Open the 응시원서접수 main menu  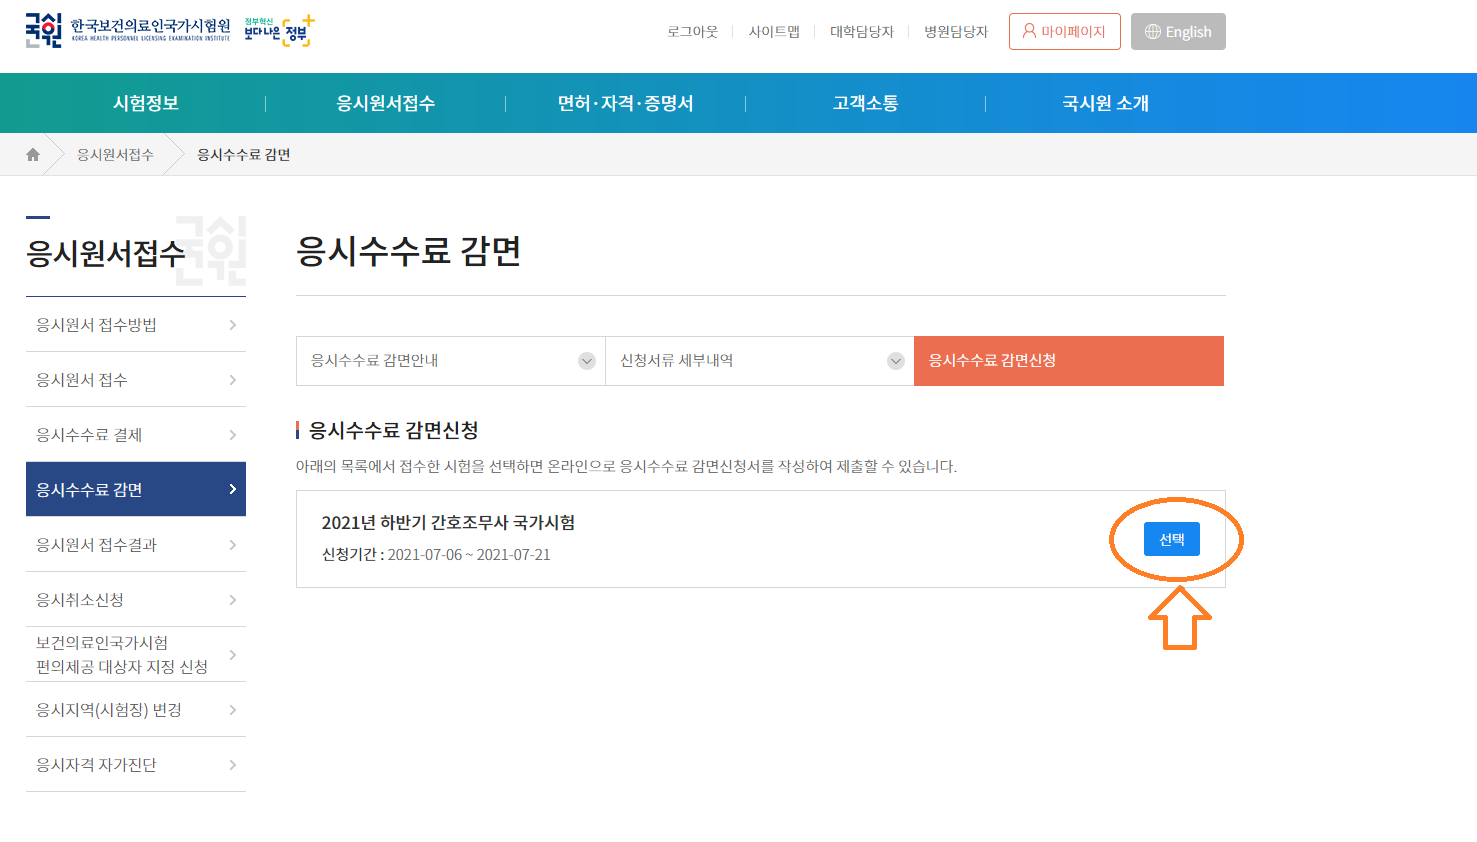pyautogui.click(x=386, y=103)
